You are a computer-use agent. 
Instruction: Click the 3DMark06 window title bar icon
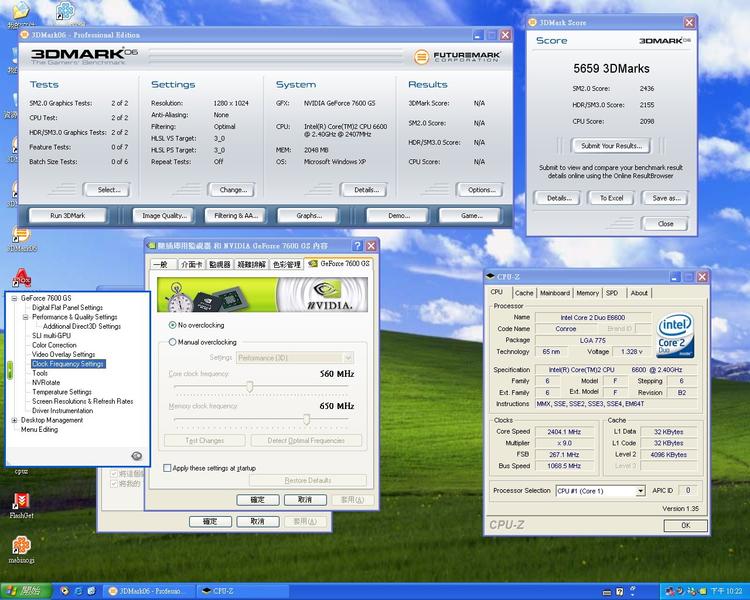(x=24, y=34)
